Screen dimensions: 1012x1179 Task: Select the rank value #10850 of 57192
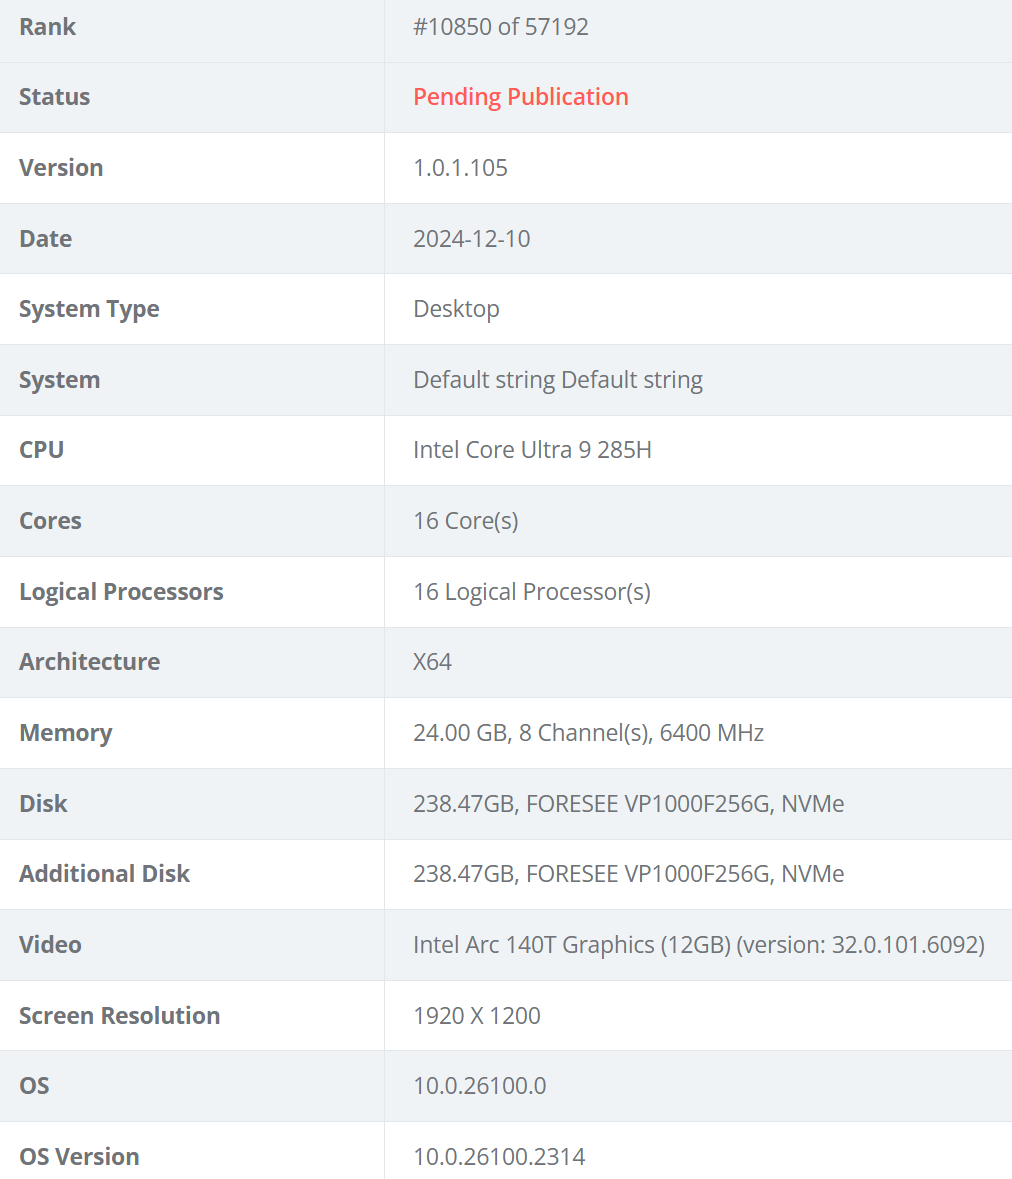point(501,27)
